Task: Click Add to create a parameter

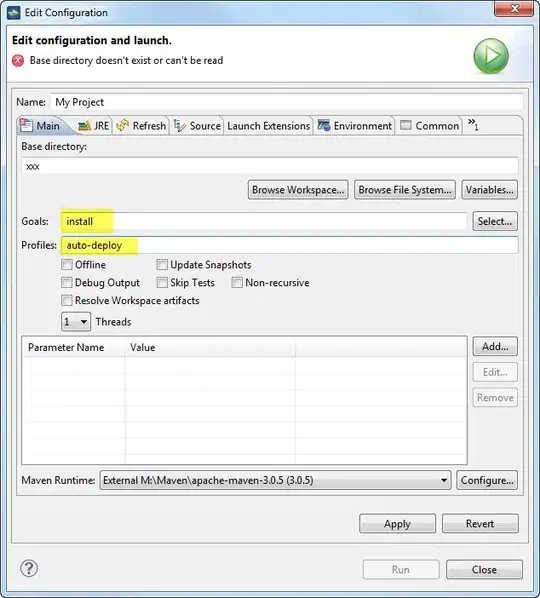Action: (495, 346)
